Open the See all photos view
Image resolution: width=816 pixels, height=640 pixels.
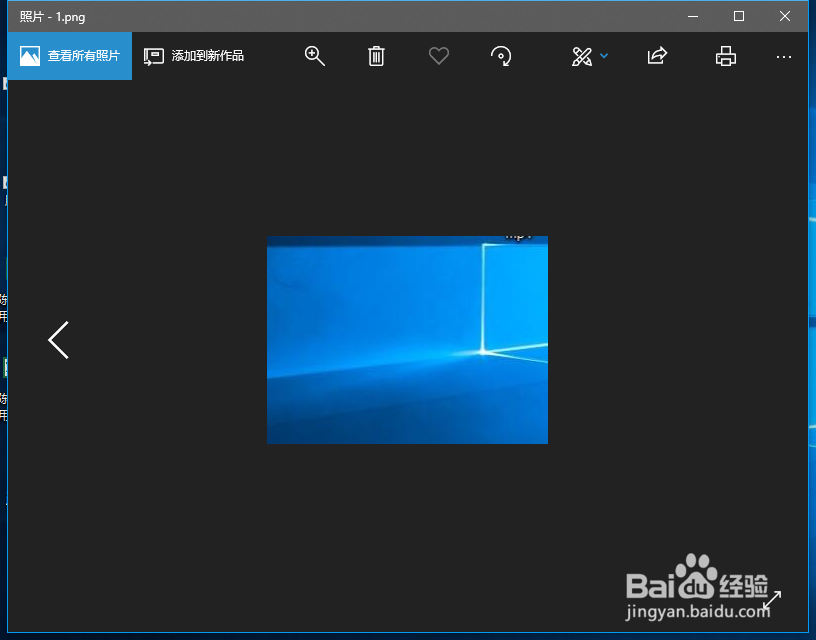(70, 56)
